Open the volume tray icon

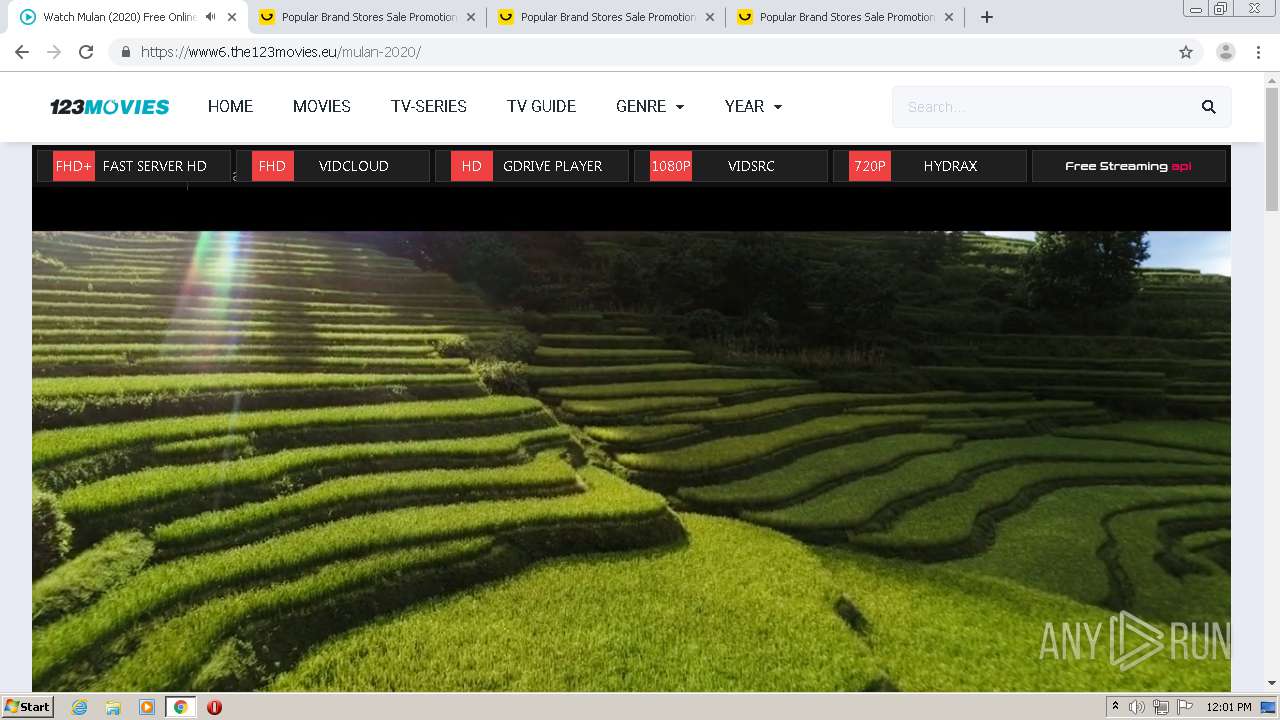pyautogui.click(x=1137, y=707)
